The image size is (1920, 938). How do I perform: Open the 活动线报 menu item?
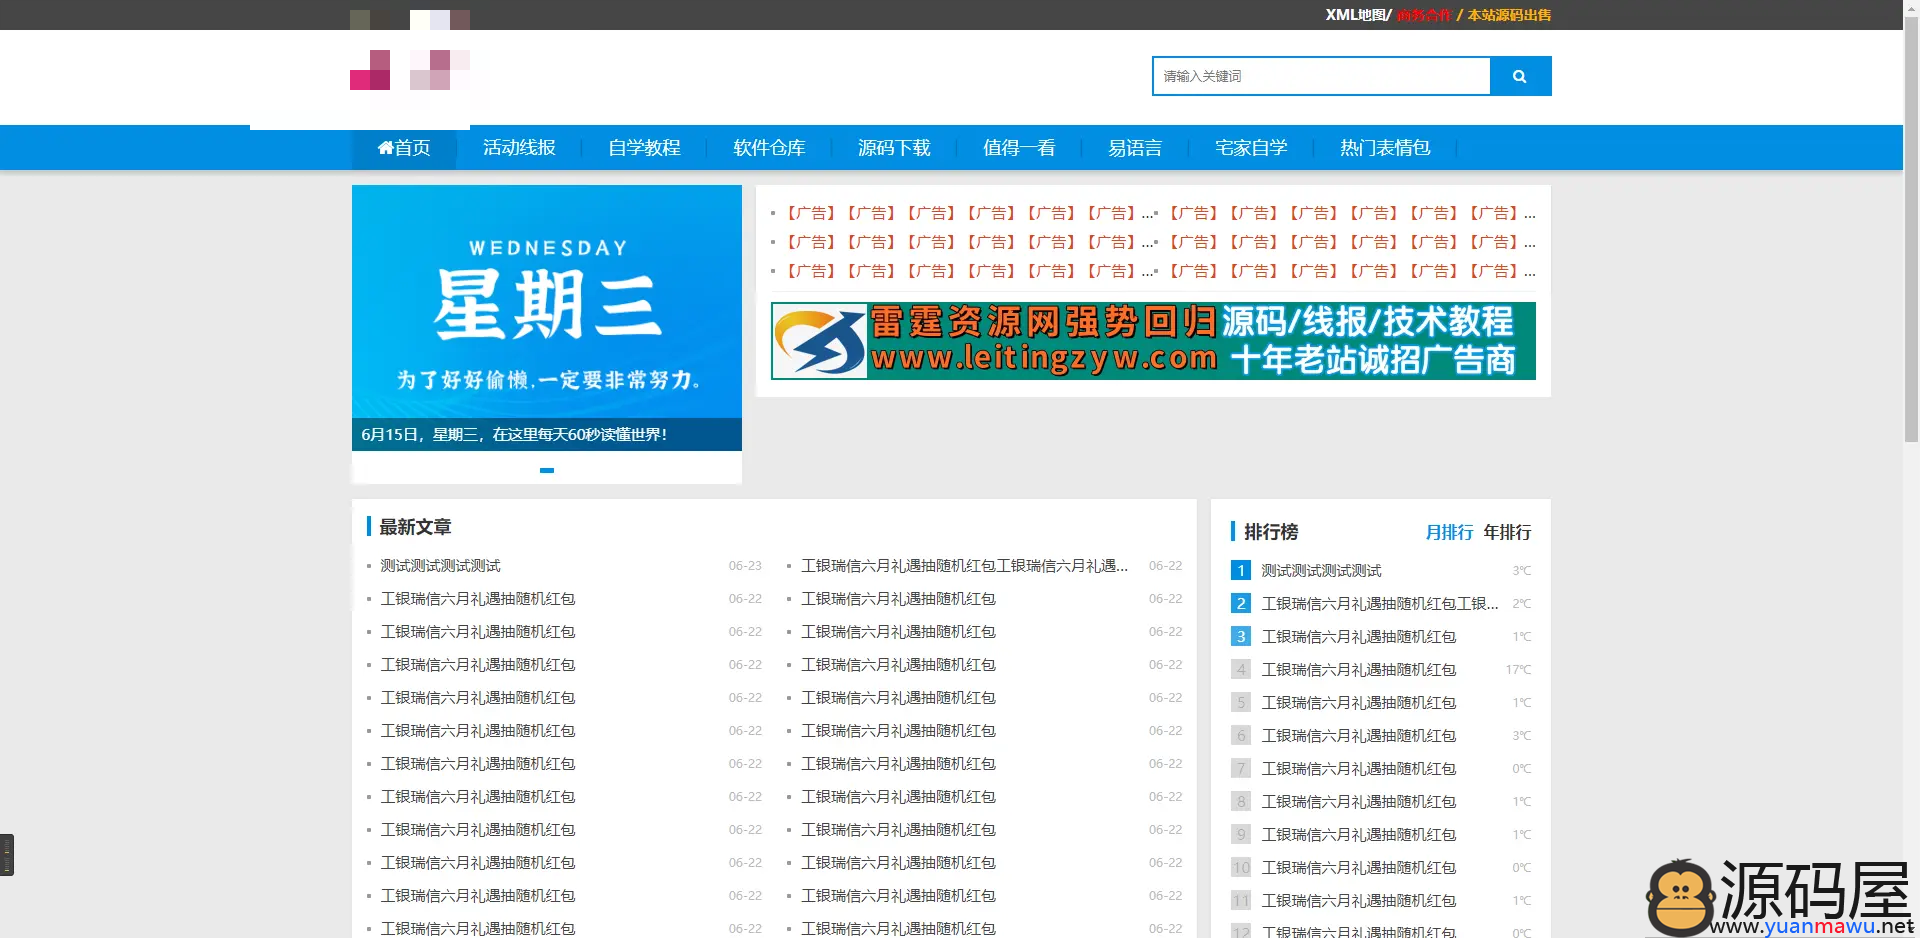519,148
